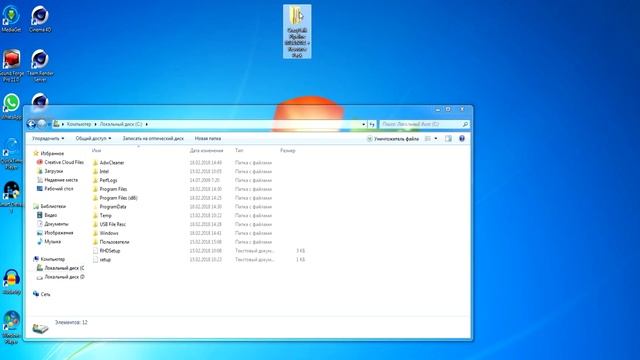Refresh the folder via address bar button

click(372, 124)
